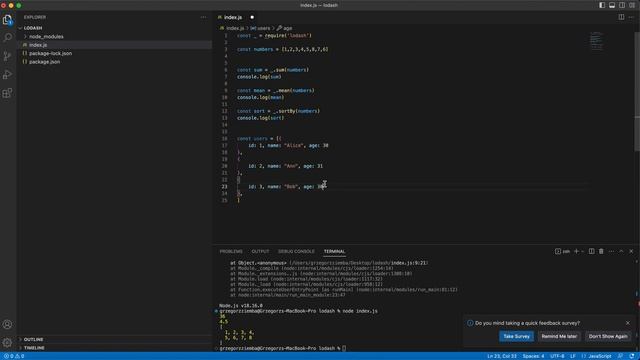Split the terminal
The image size is (640, 360).
tap(591, 251)
